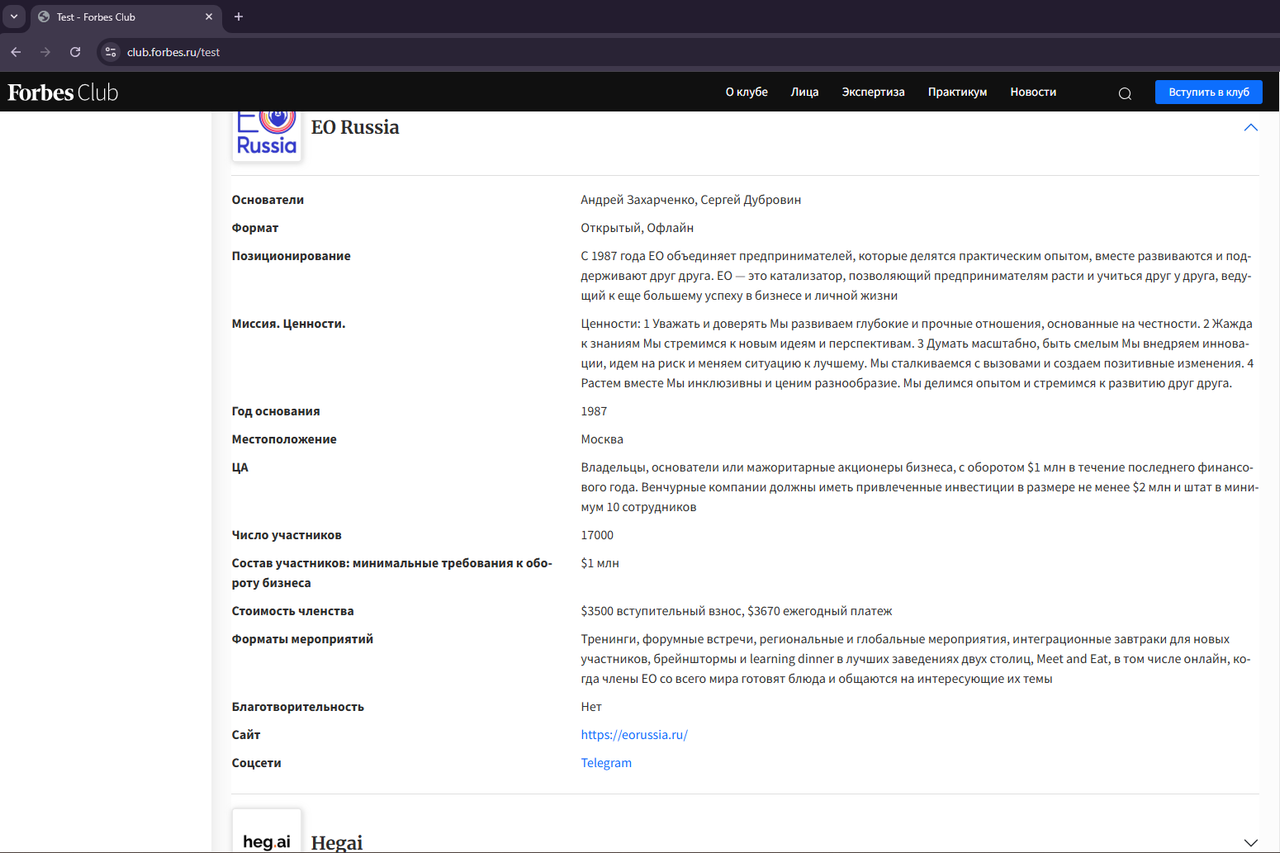Screen dimensions: 1280x853
Task: Click the Миссия. Ценности. label
Action: point(288,324)
